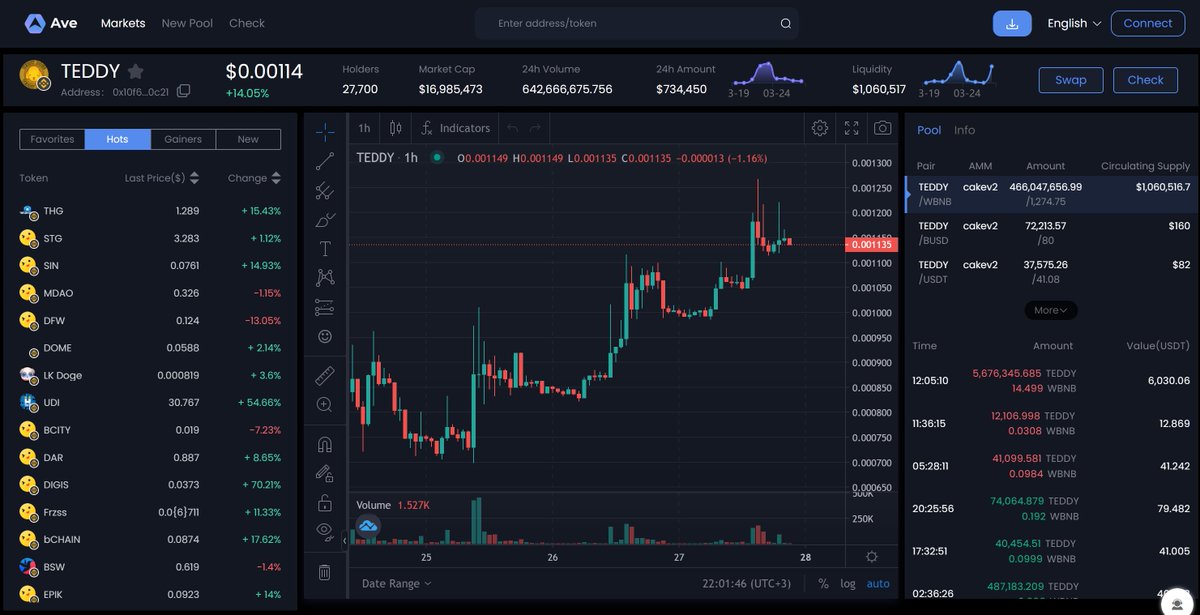The width and height of the screenshot is (1200, 615).
Task: Open chart settings via the gear icon
Action: click(820, 128)
